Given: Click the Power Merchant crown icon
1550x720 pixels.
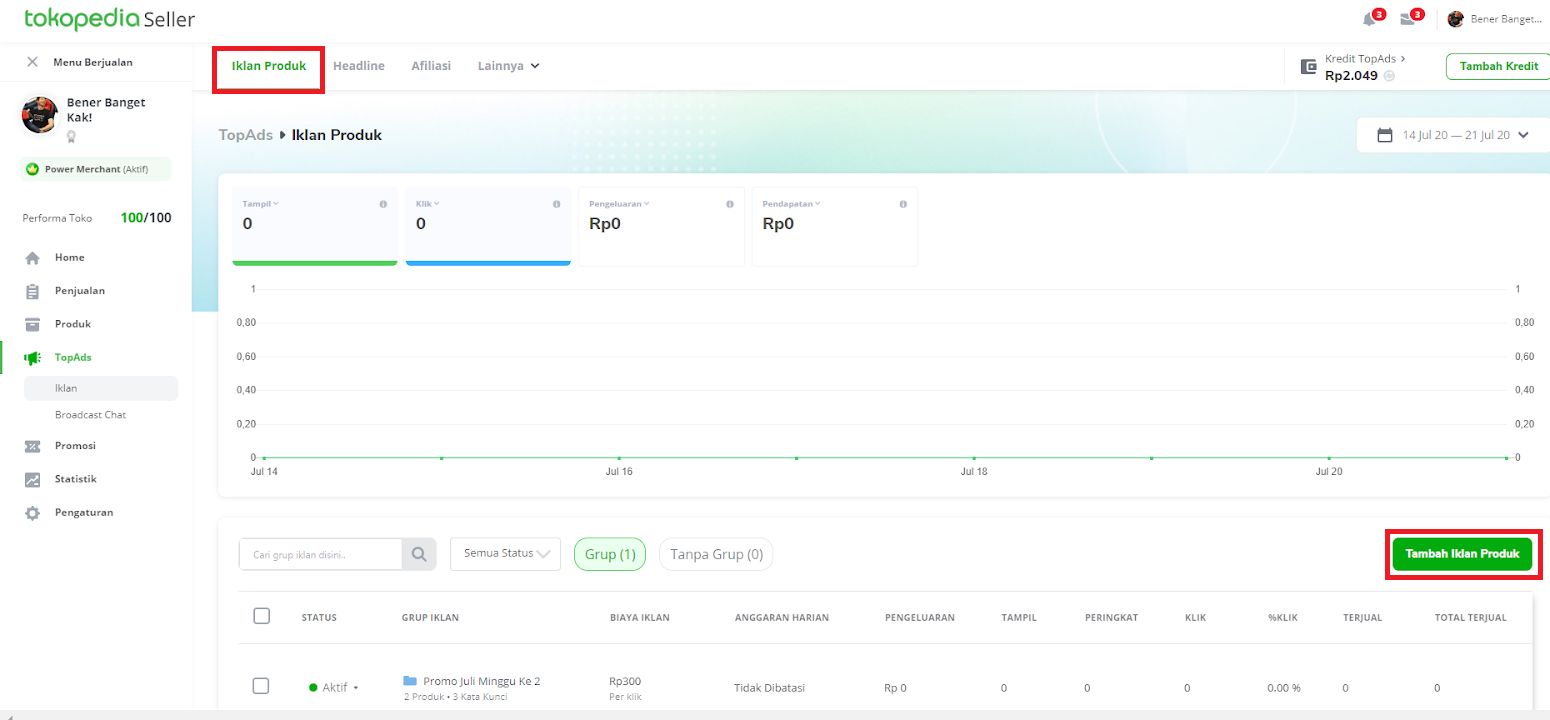Looking at the screenshot, I should 33,169.
